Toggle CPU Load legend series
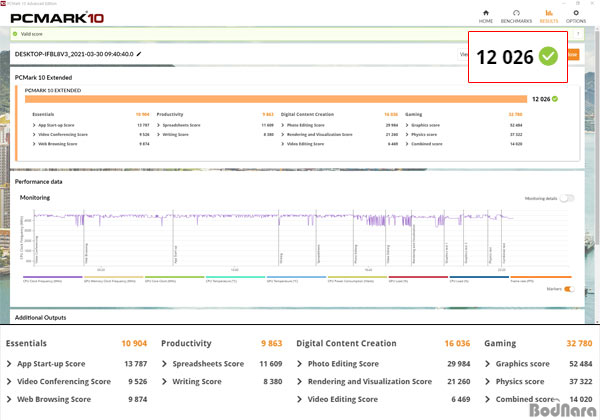Image resolution: width=600 pixels, height=420 pixels. [479, 279]
